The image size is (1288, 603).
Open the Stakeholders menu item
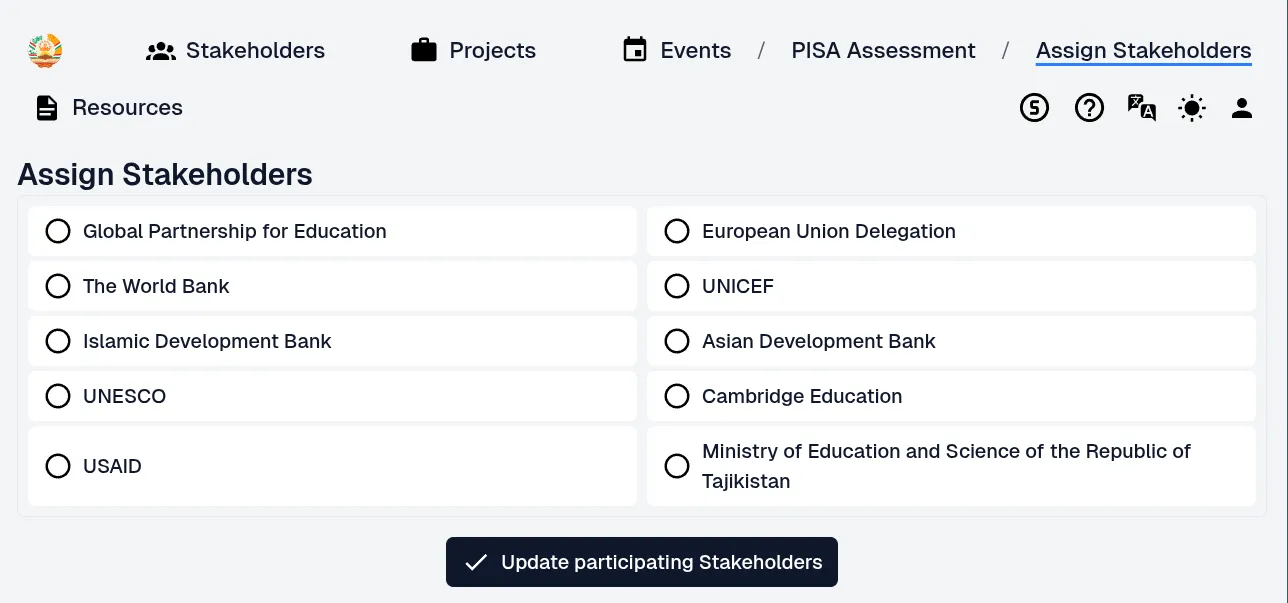[255, 50]
